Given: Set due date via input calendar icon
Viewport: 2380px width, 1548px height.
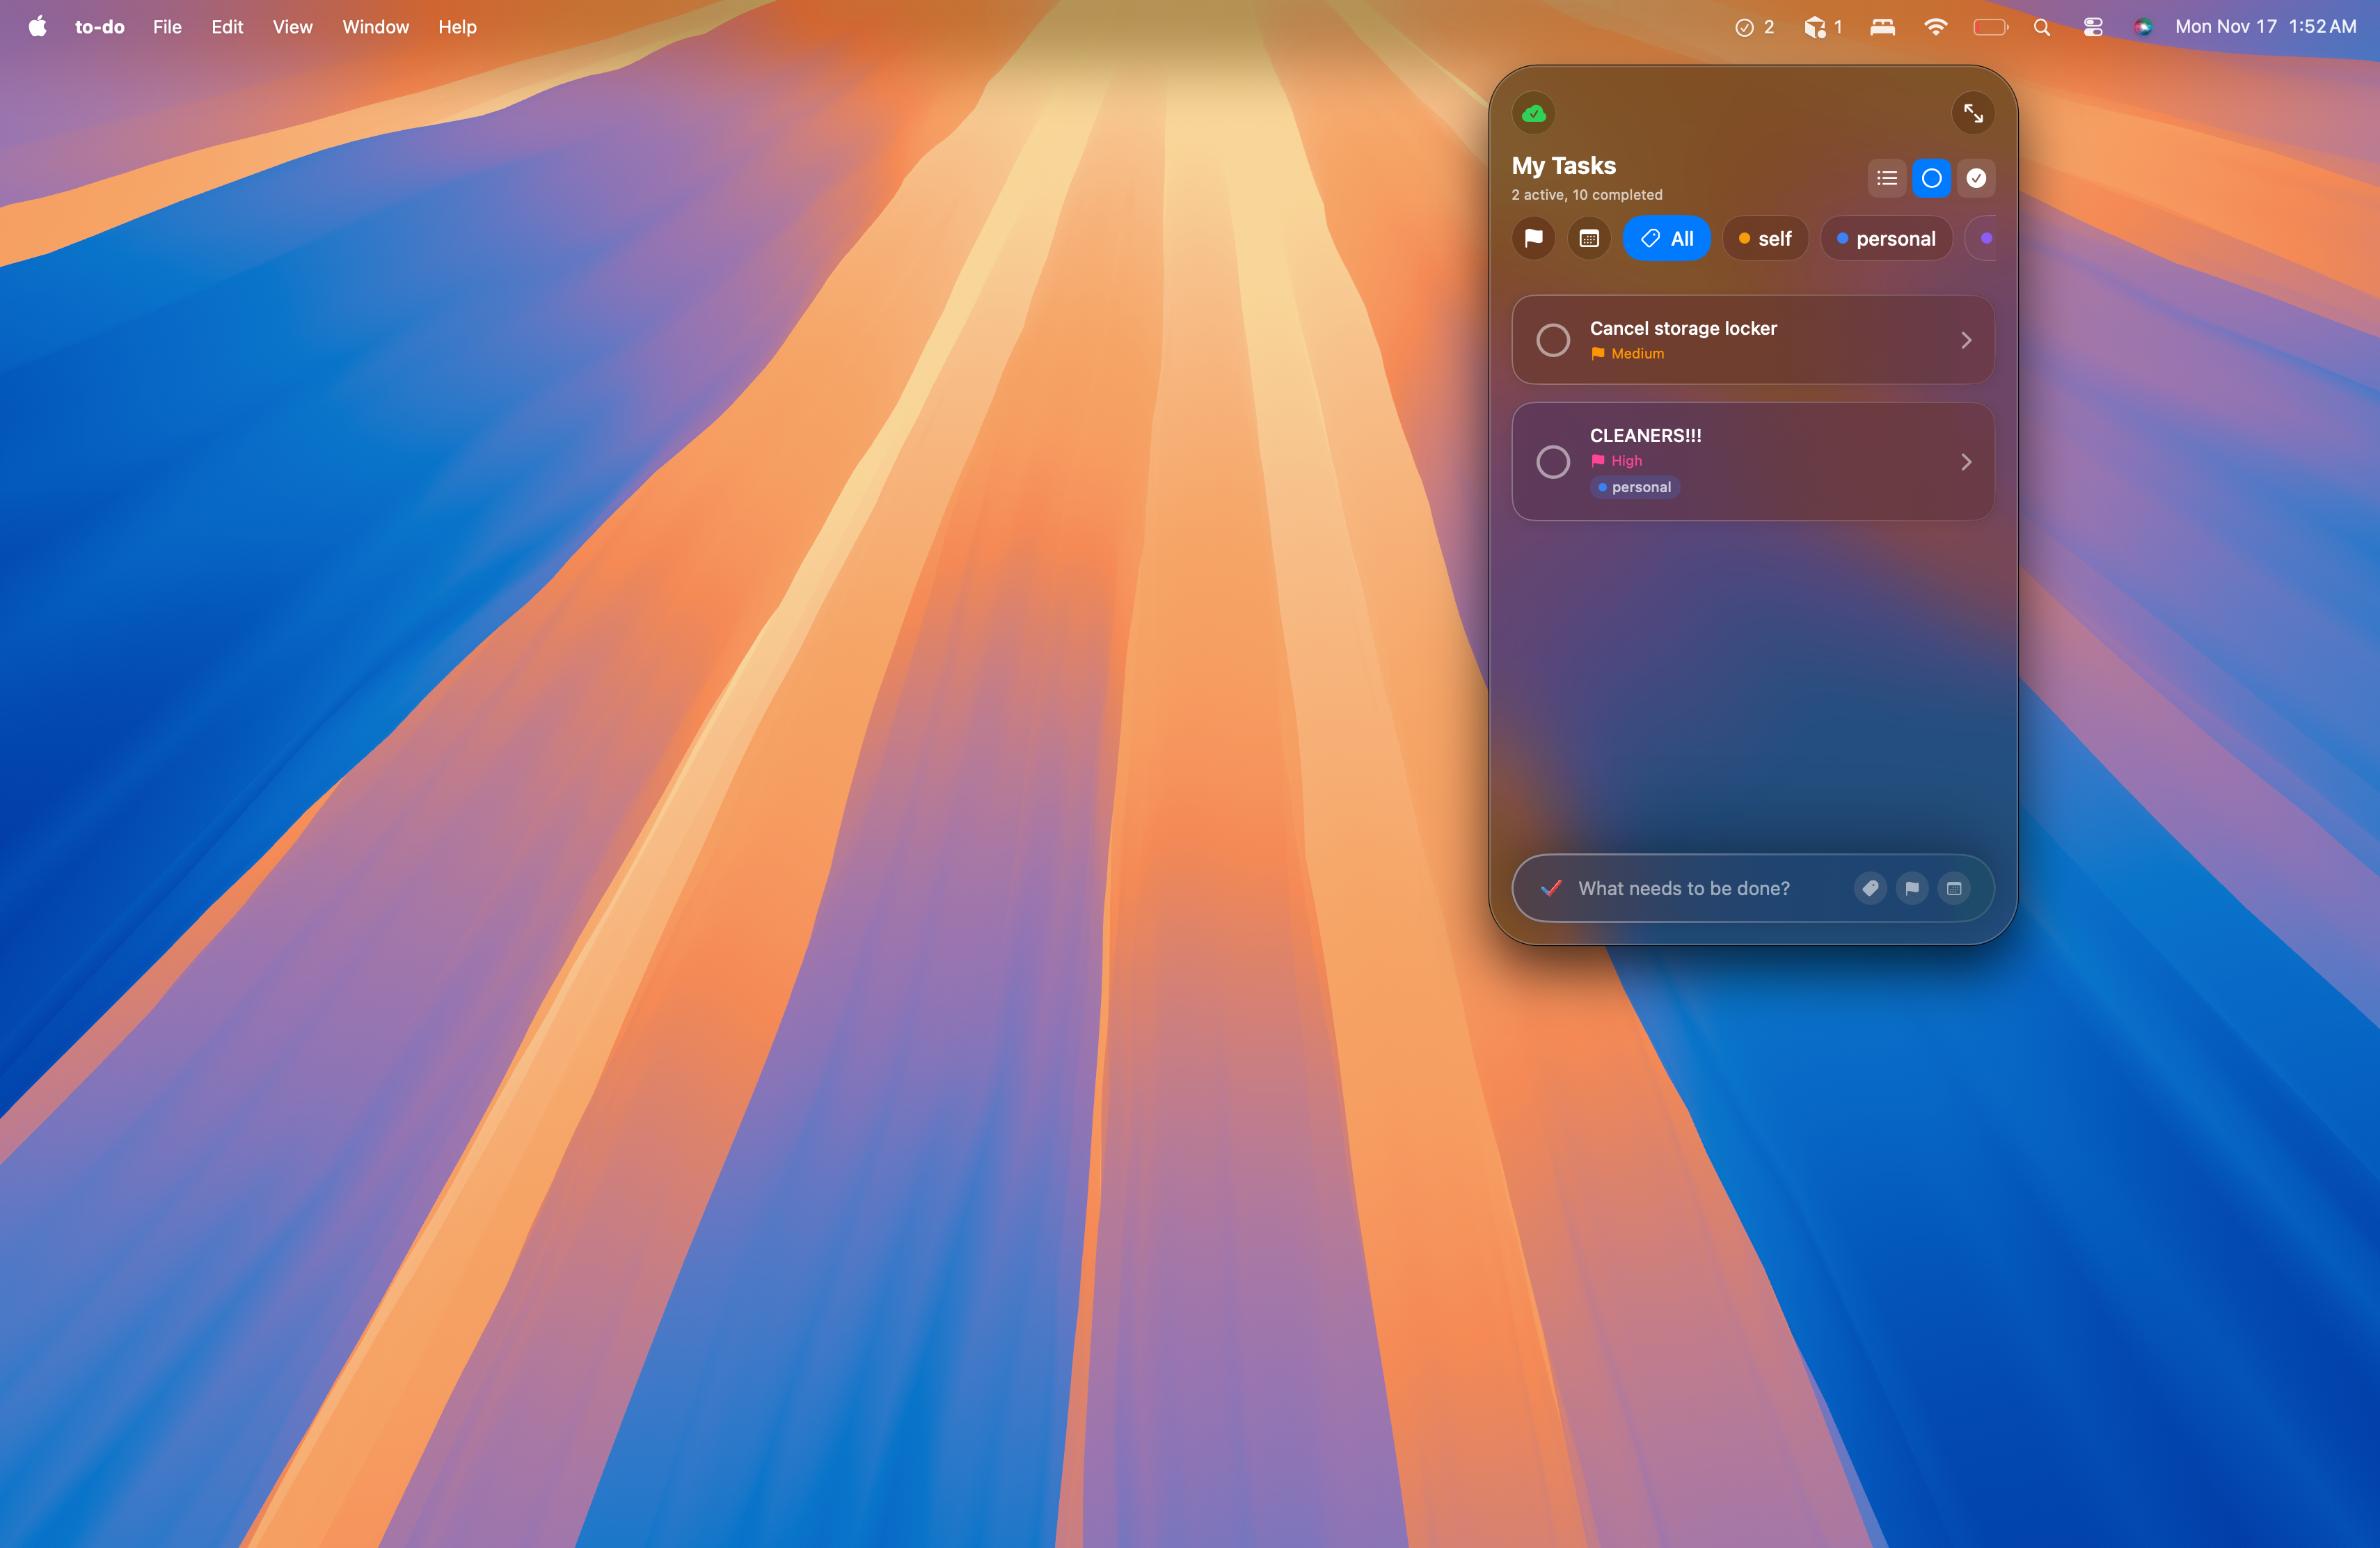Looking at the screenshot, I should (1953, 888).
